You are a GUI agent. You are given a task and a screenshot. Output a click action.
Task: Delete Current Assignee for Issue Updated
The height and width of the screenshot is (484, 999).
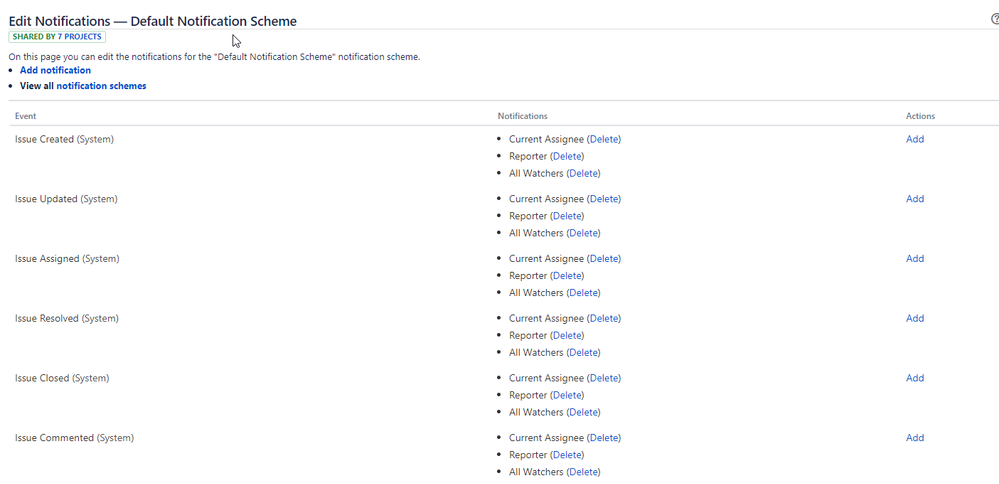[603, 199]
